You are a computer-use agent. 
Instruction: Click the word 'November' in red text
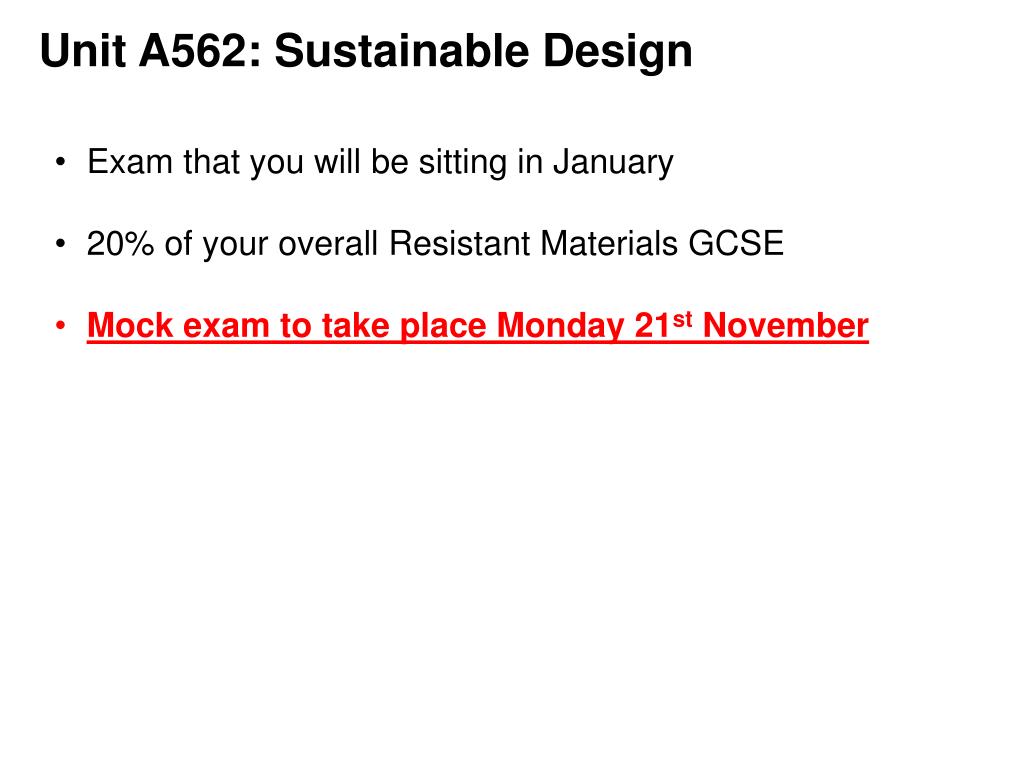[786, 325]
